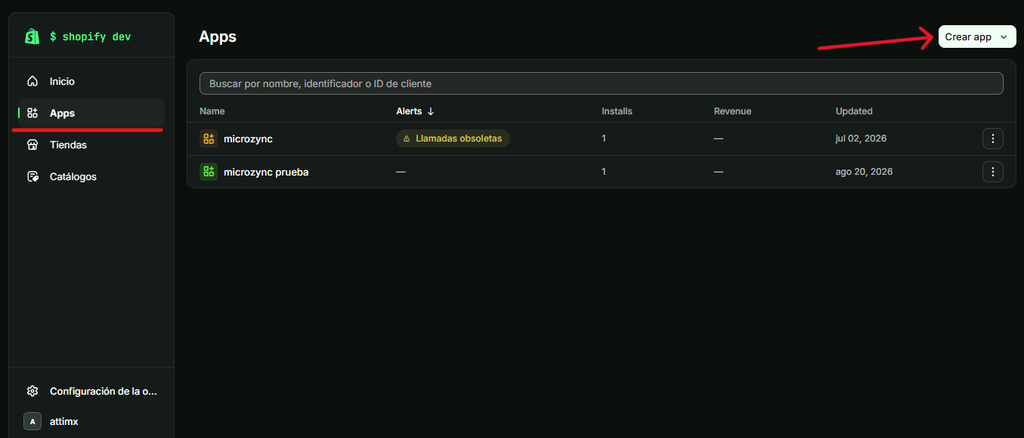This screenshot has height=438, width=1024.
Task: Open the three-dot menu for microzync
Action: pos(993,138)
